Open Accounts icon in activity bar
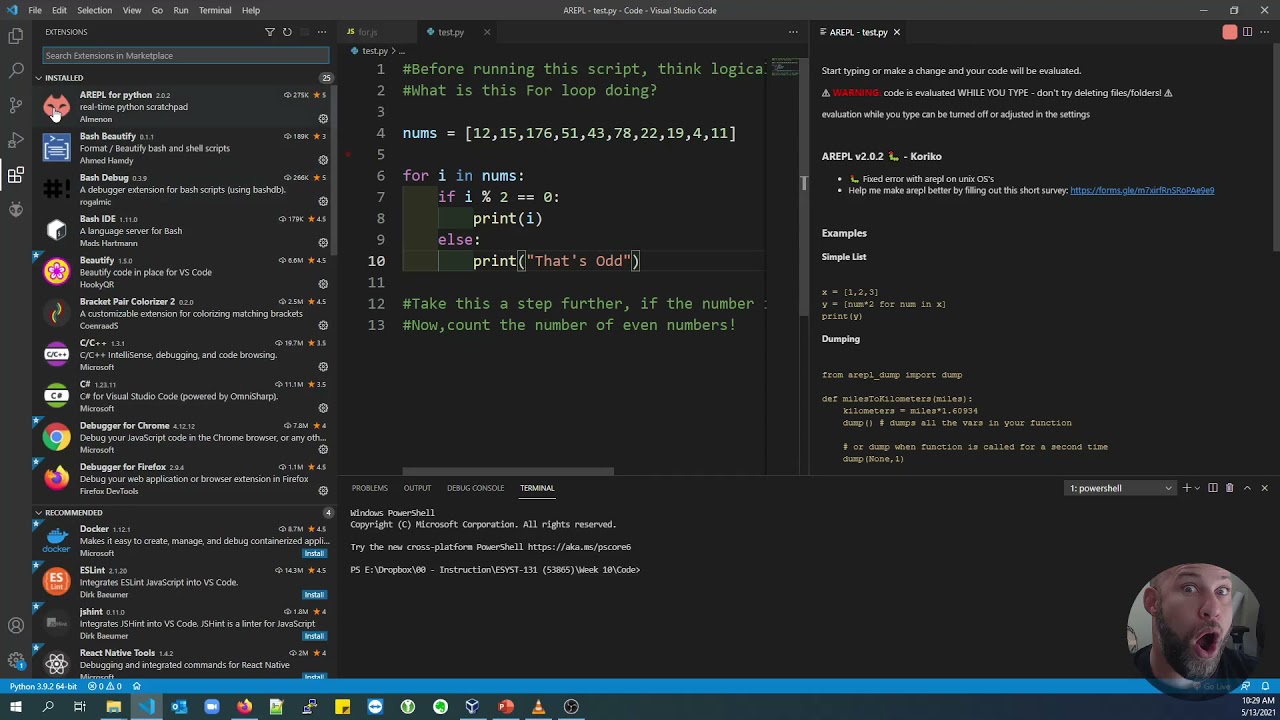Screen dimensions: 1280x720 point(16,626)
